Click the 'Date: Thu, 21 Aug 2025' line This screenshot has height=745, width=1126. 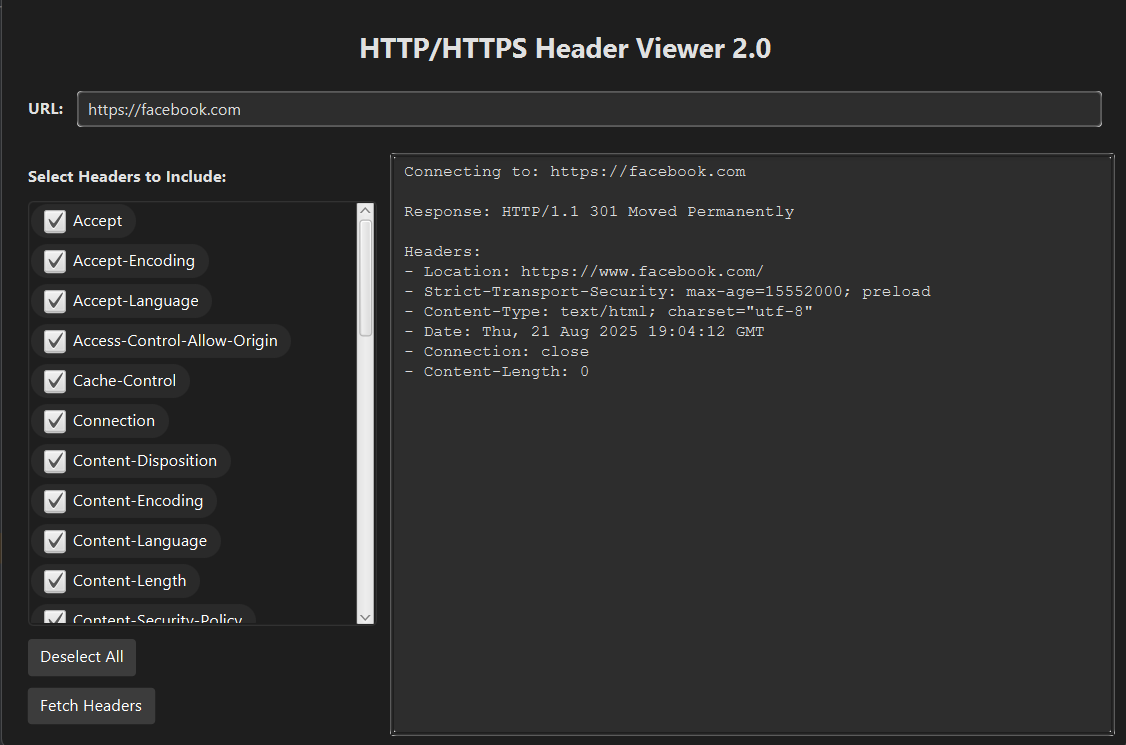pyautogui.click(x=584, y=332)
